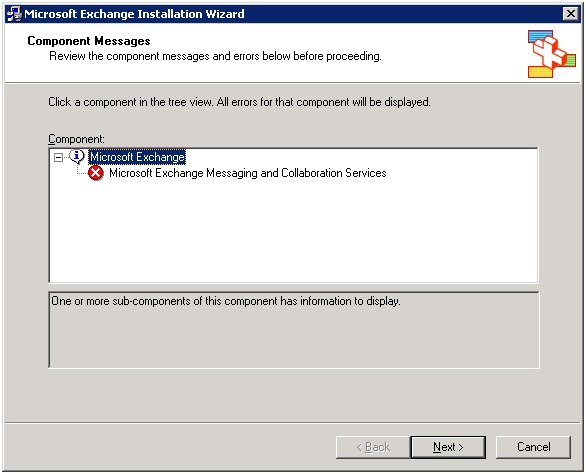
Task: Click the blue info icon beside Microsoft Exchange
Action: coord(77,157)
